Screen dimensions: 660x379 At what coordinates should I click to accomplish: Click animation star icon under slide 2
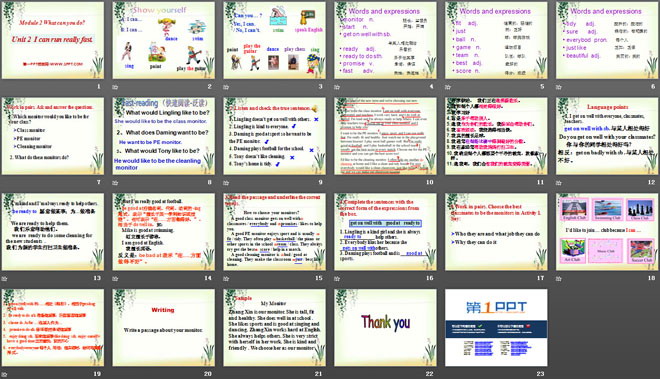click(x=115, y=87)
